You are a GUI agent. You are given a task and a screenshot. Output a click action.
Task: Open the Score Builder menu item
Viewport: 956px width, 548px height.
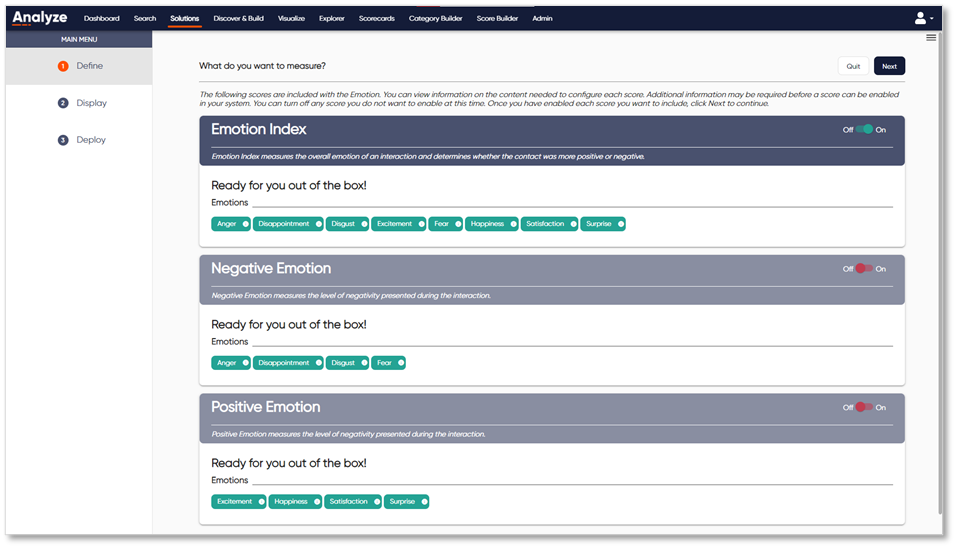point(498,18)
